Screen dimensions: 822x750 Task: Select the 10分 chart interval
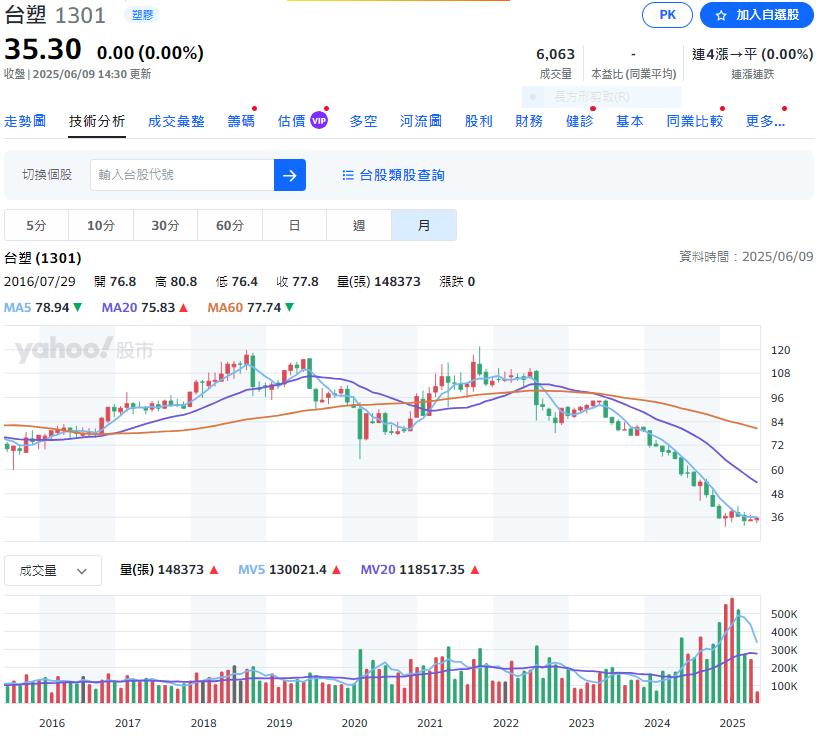coord(101,225)
